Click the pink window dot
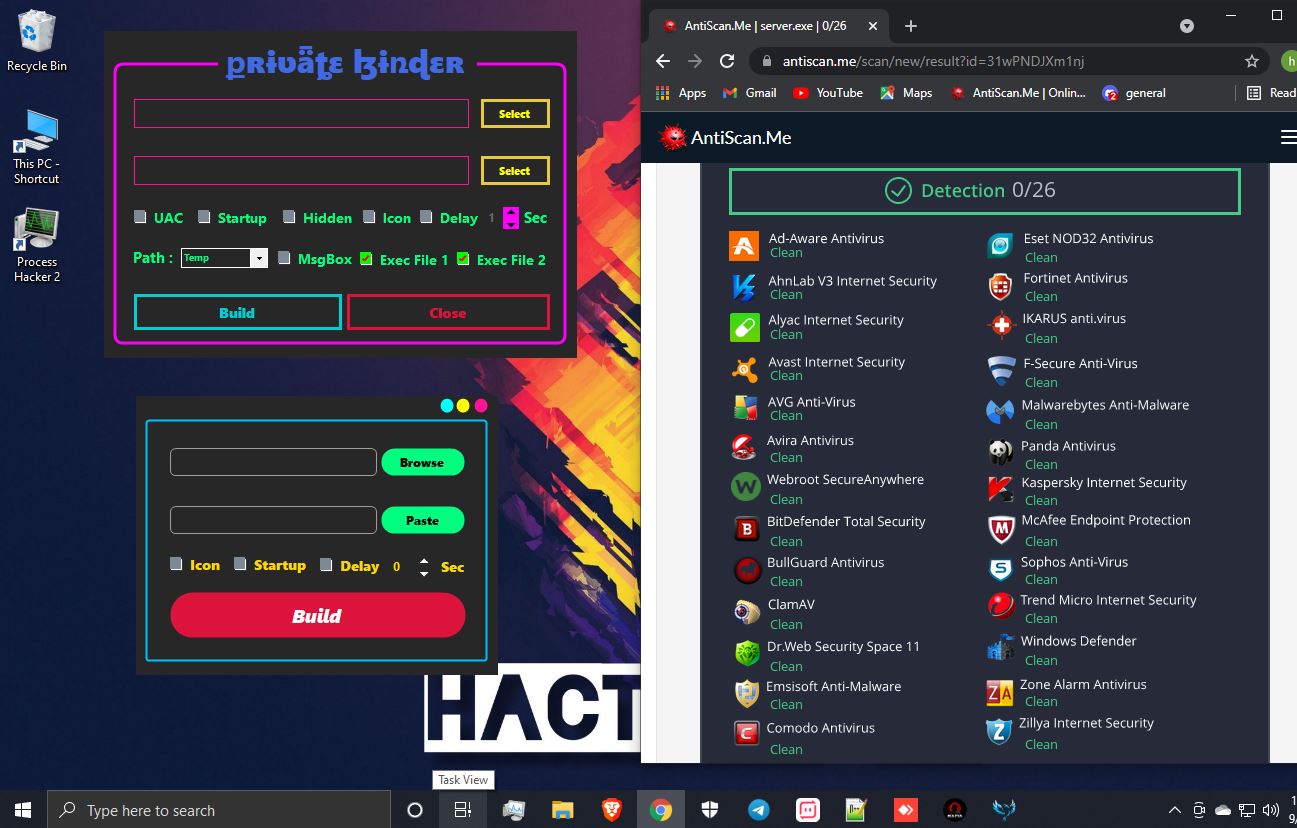The height and width of the screenshot is (828, 1297). [x=481, y=405]
